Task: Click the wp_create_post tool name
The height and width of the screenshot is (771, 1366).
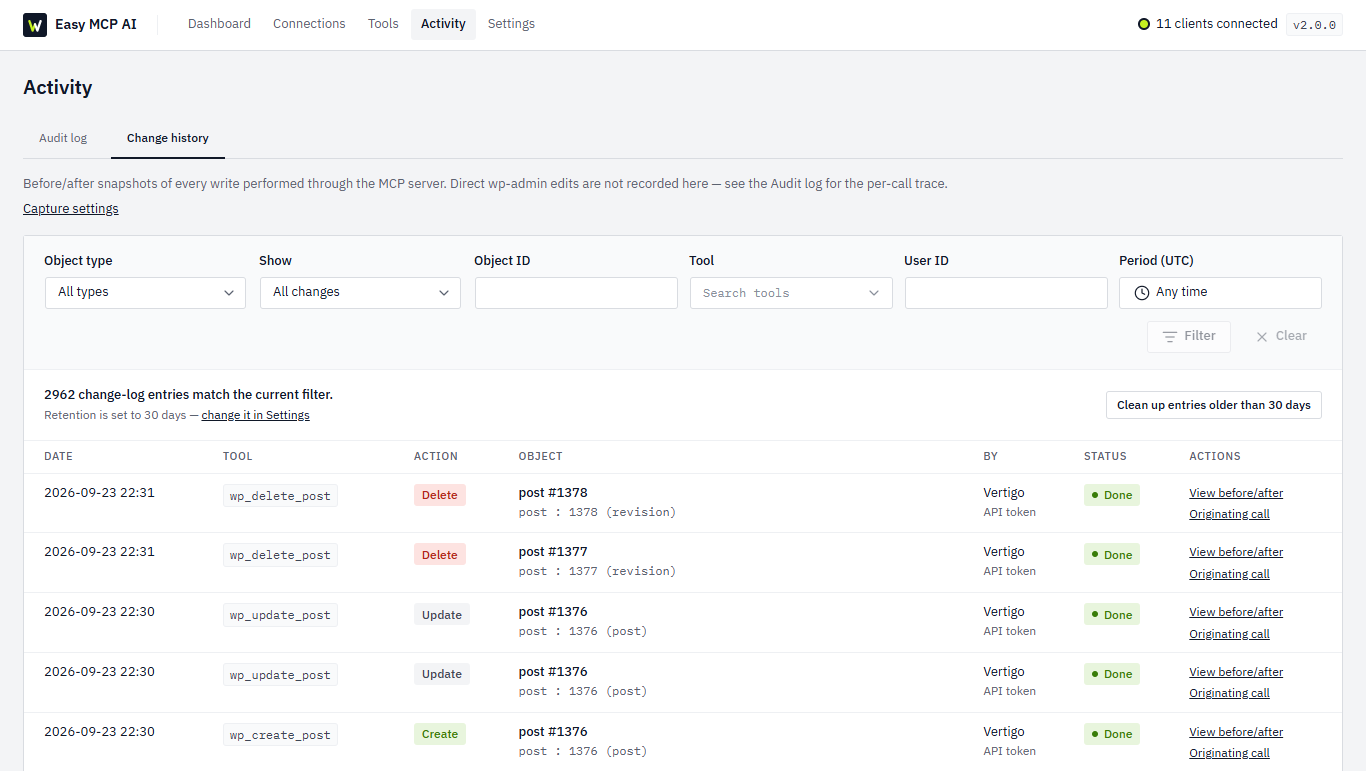Action: [280, 735]
